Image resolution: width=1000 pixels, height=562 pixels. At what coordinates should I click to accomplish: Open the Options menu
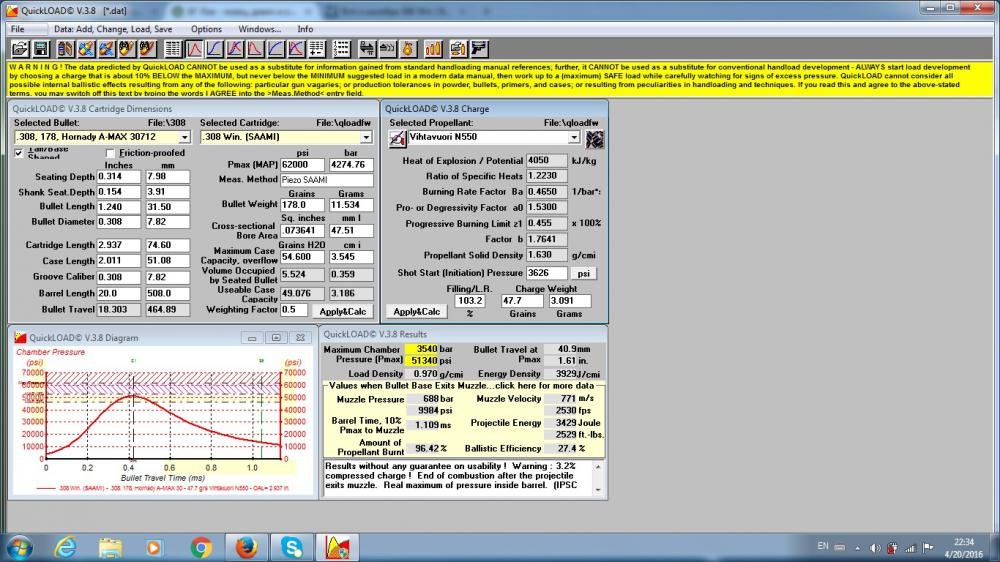[x=206, y=29]
